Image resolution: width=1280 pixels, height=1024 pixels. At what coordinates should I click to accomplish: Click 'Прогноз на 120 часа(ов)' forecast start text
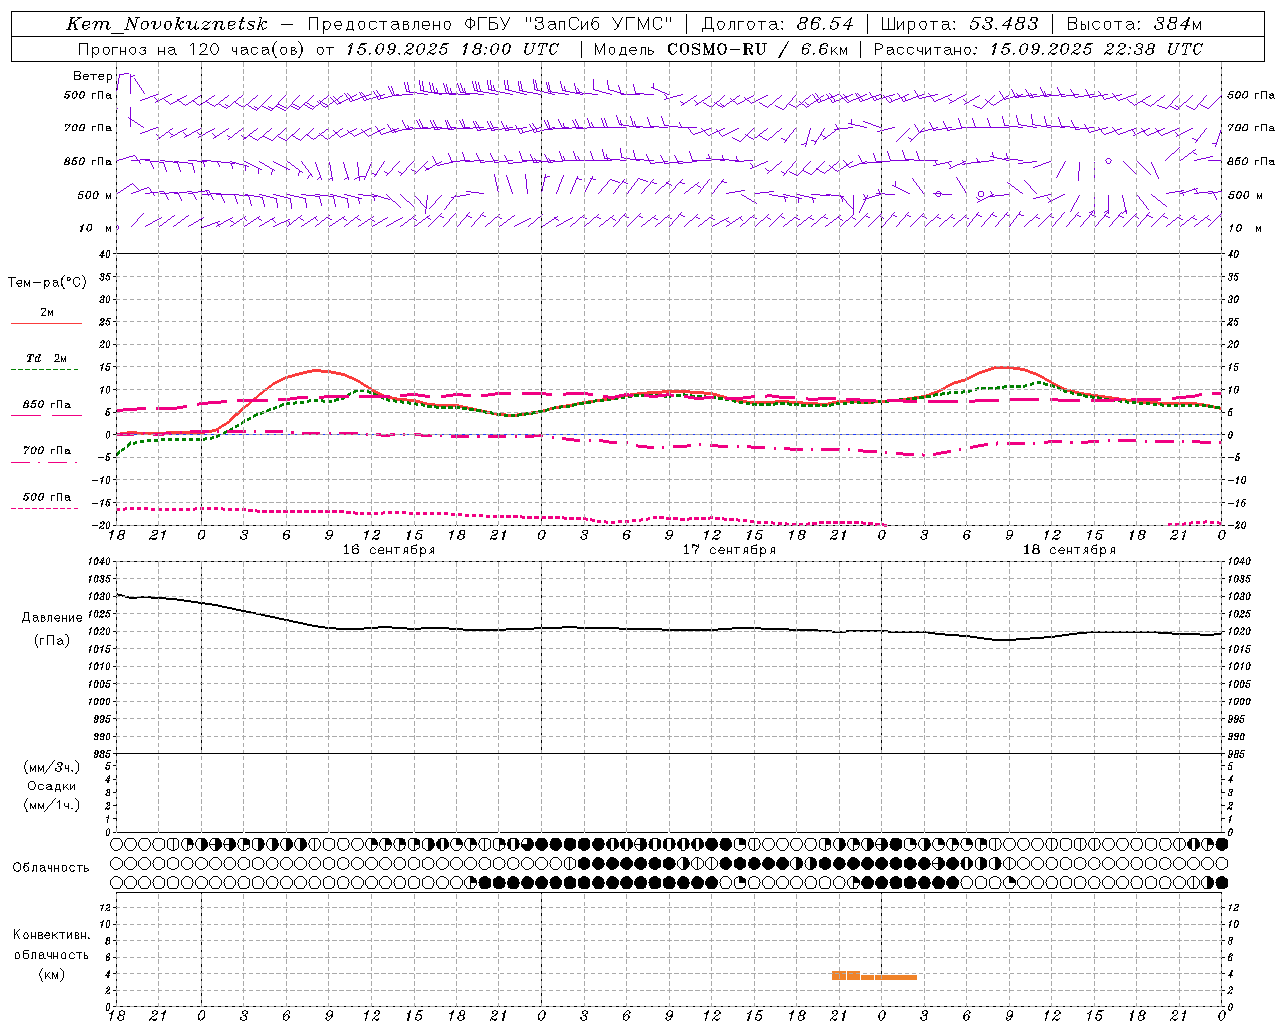click(193, 49)
